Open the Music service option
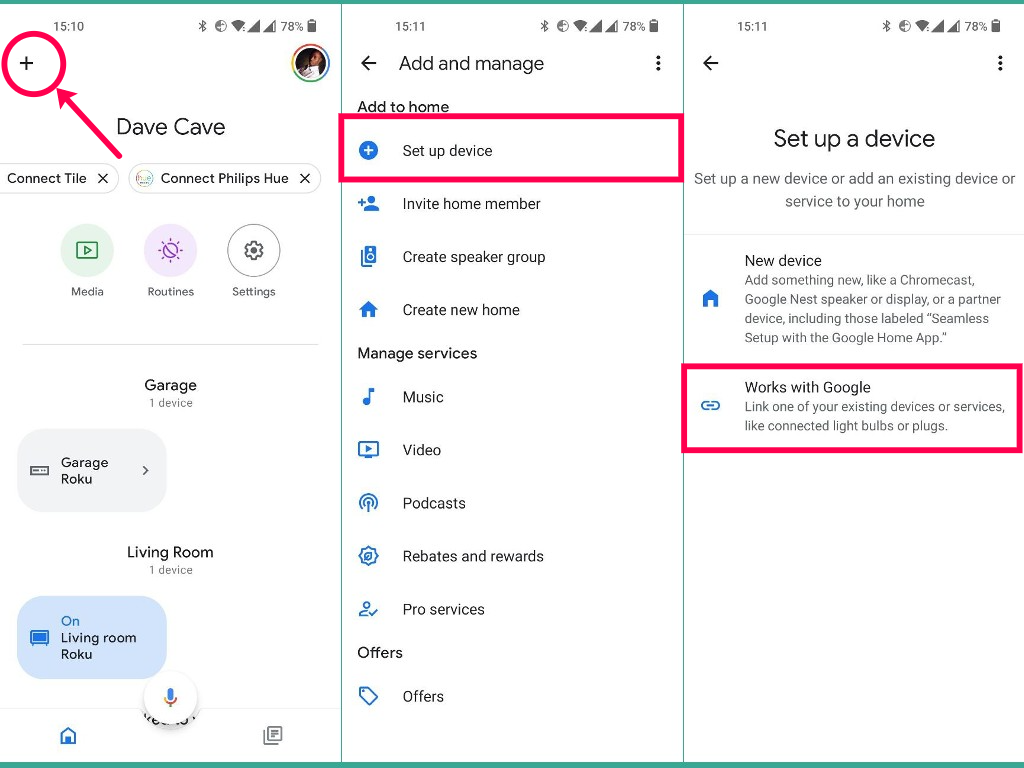This screenshot has width=1024, height=768. point(511,397)
